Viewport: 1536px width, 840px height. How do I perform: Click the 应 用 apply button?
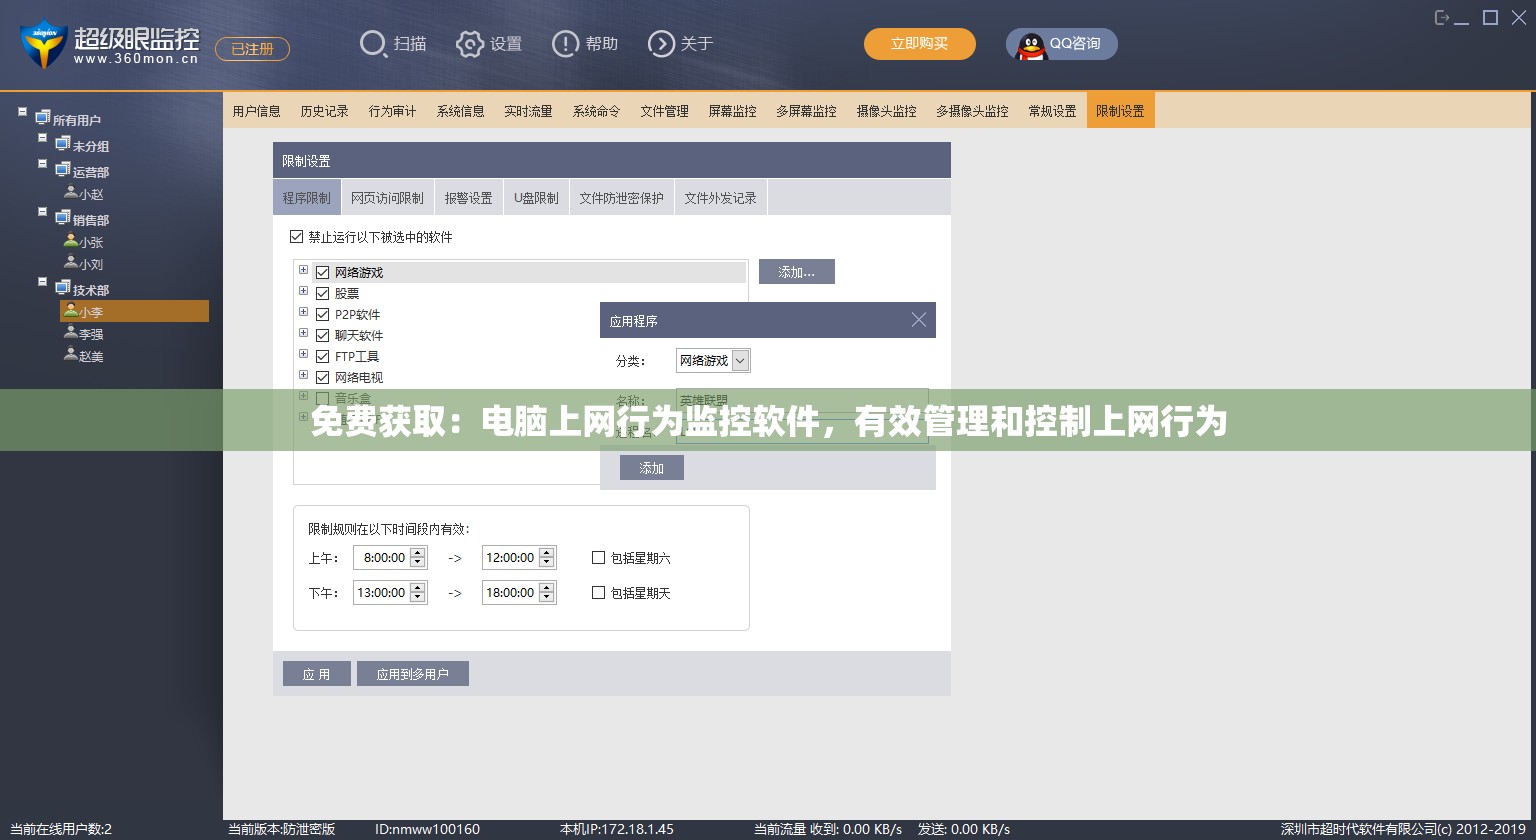tap(317, 674)
